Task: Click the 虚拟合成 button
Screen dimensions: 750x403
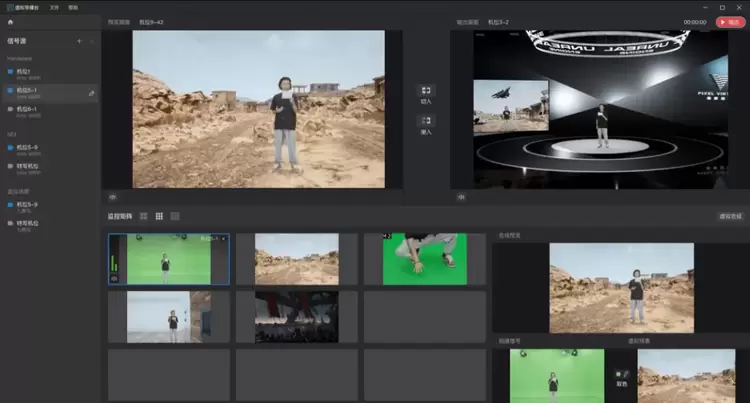Action: [730, 216]
